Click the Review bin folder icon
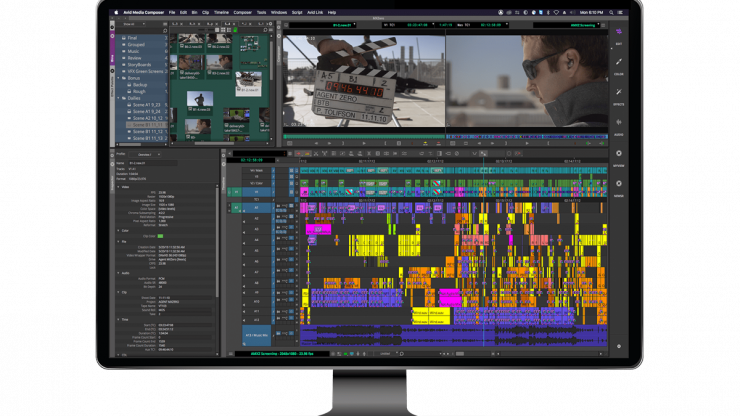The image size is (740, 416). point(124,58)
